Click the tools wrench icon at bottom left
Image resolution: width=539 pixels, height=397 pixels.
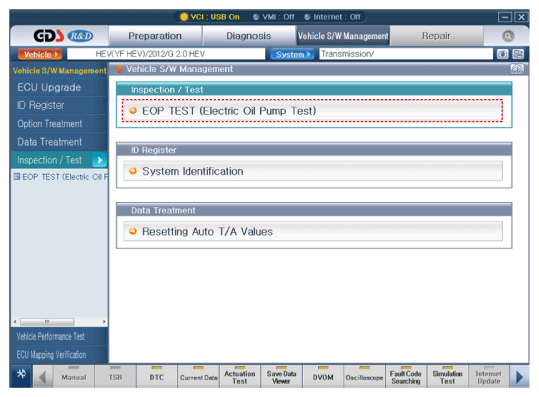click(x=21, y=374)
